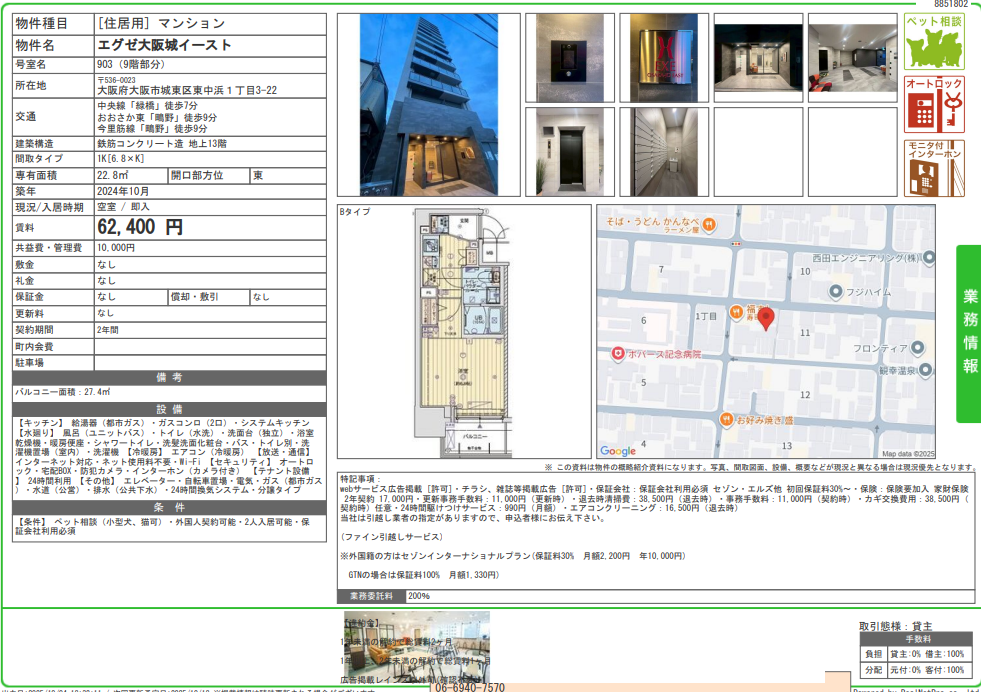Click the red location pin on map
Viewport: 981px width, 692px height.
pyautogui.click(x=765, y=320)
